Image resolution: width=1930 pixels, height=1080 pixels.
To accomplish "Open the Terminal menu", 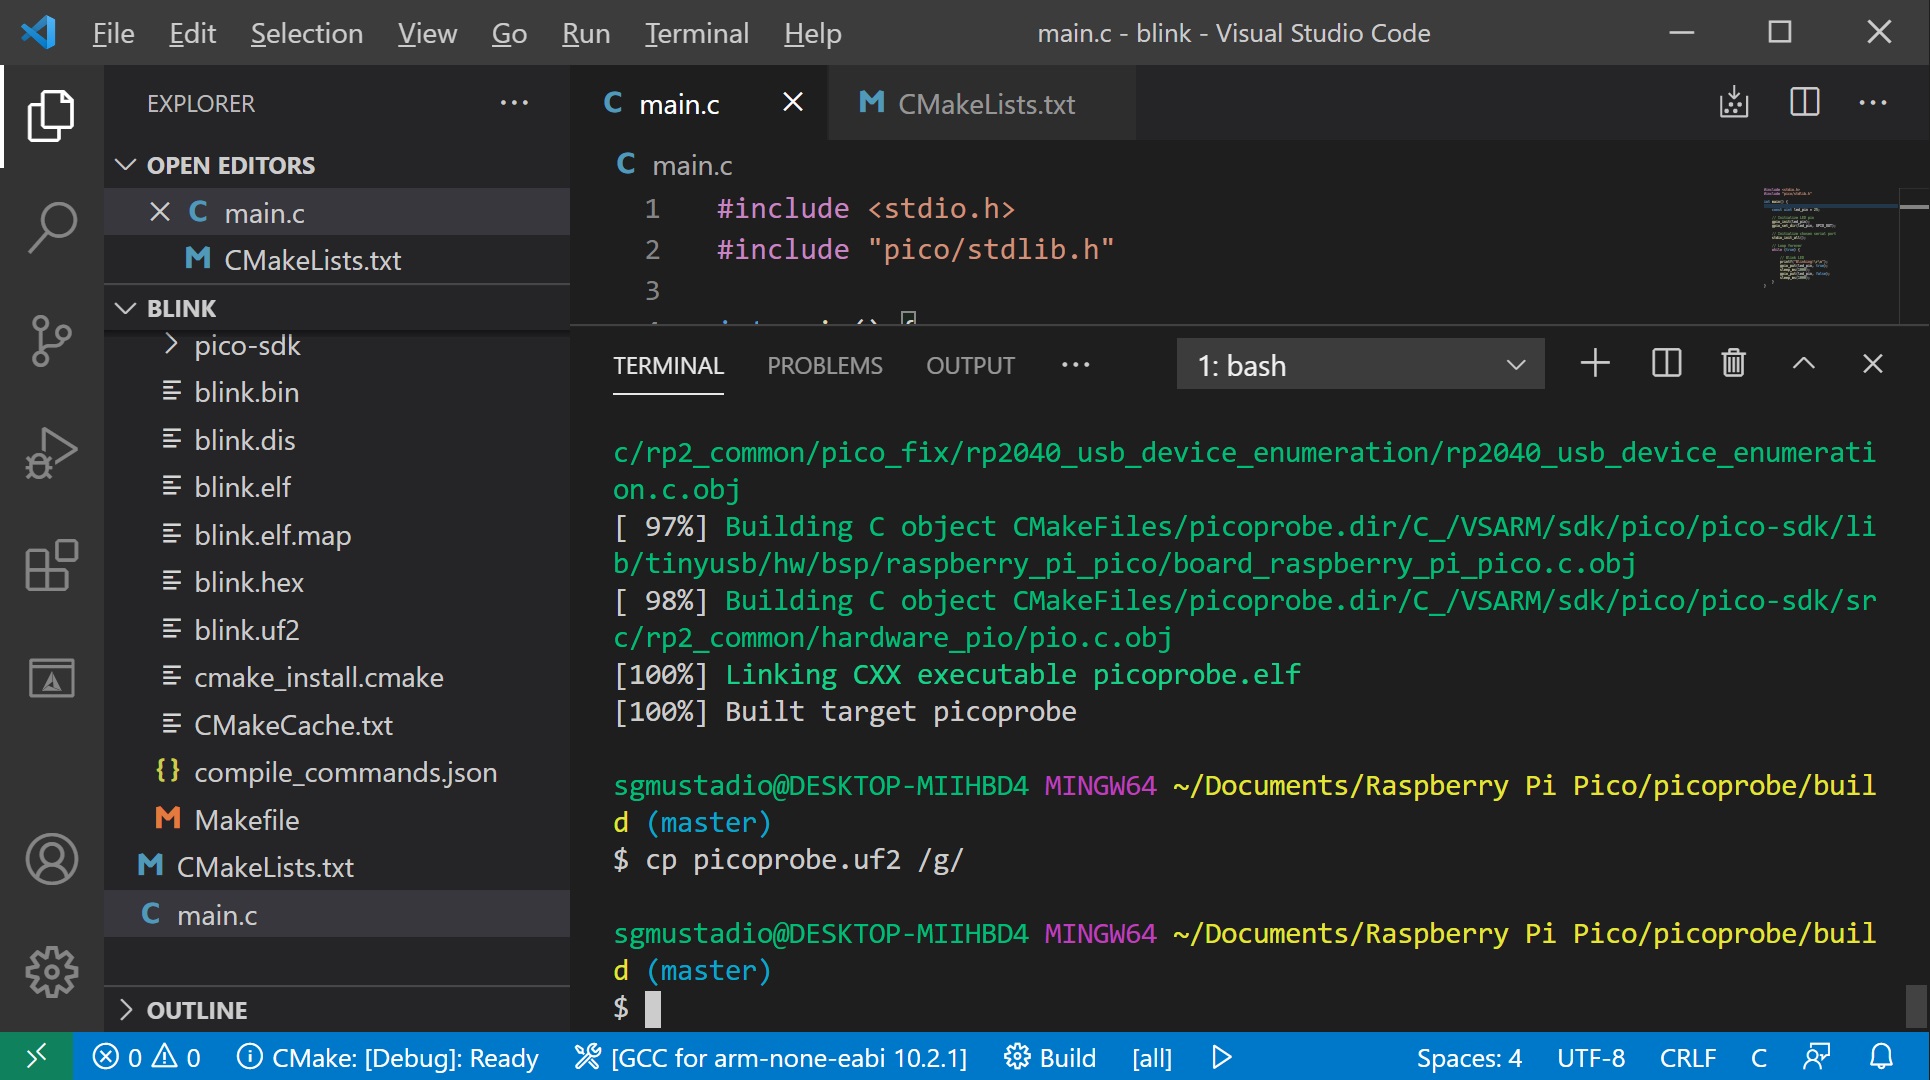I will pyautogui.click(x=696, y=33).
